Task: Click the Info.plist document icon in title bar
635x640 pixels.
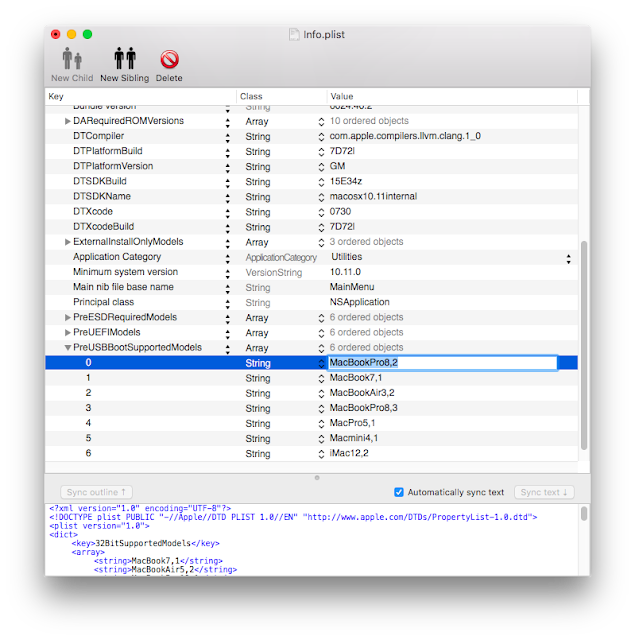Action: (x=294, y=35)
